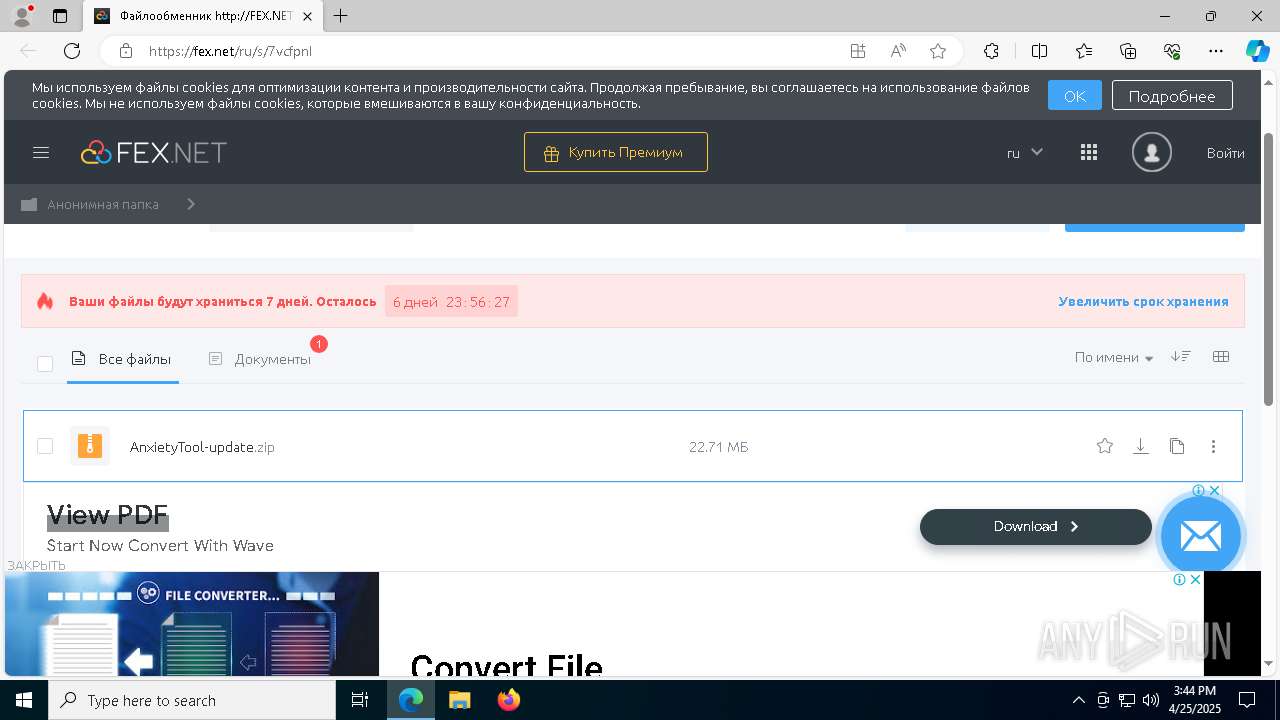1280x720 pixels.
Task: Check the AnxietyTool-update.zip checkbox
Action: (45, 446)
